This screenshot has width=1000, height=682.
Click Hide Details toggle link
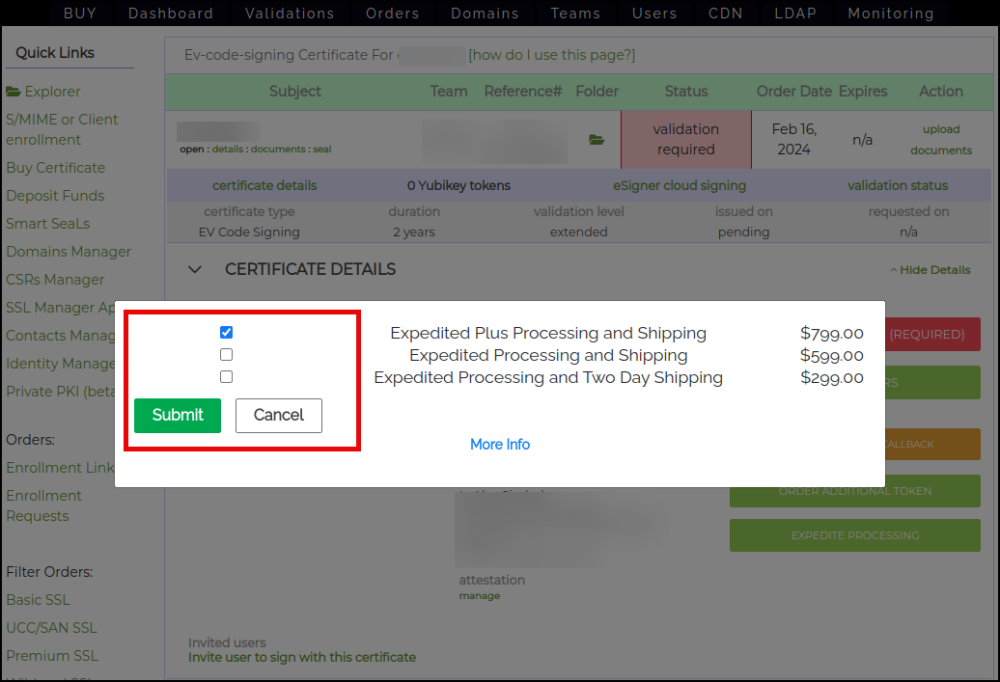coord(930,270)
